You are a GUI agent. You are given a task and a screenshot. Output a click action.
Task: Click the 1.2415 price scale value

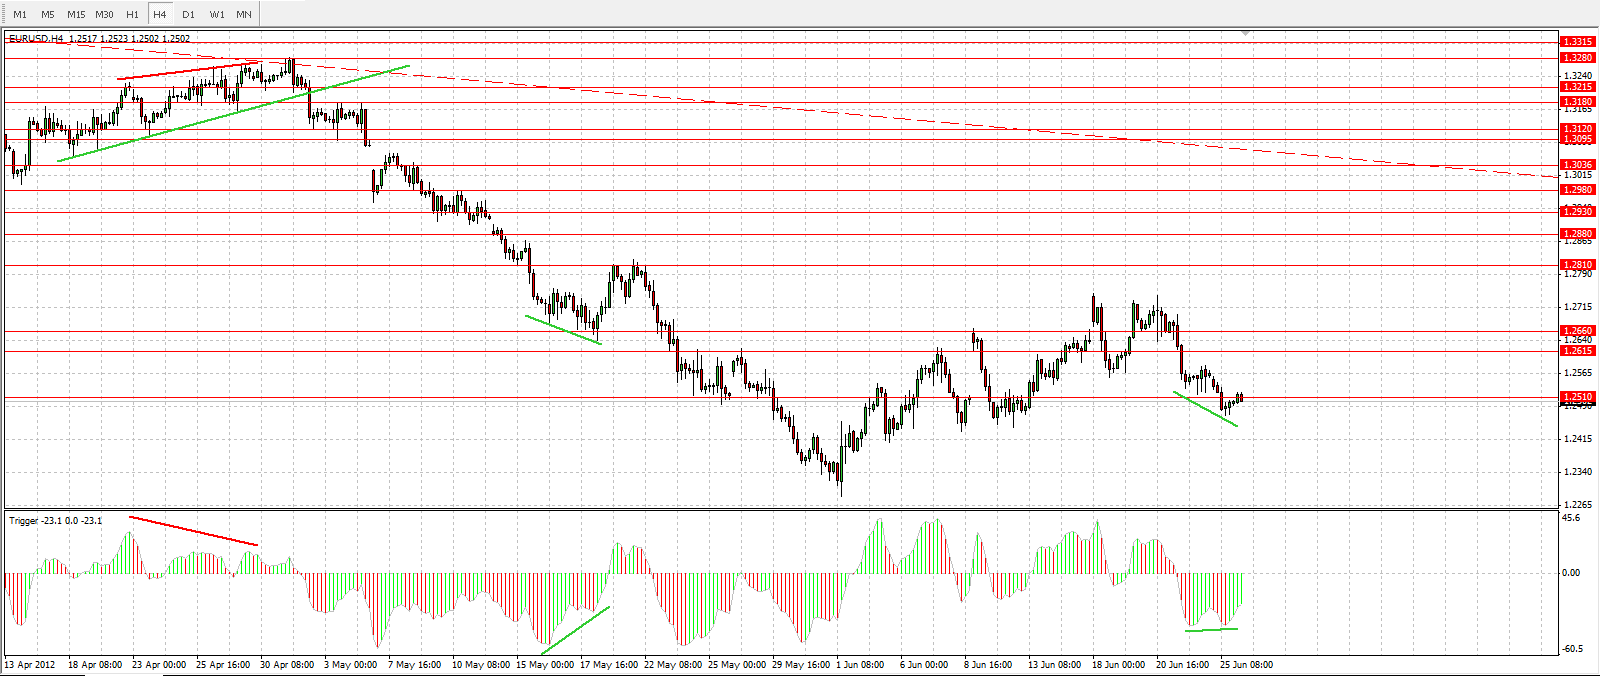(x=1578, y=439)
